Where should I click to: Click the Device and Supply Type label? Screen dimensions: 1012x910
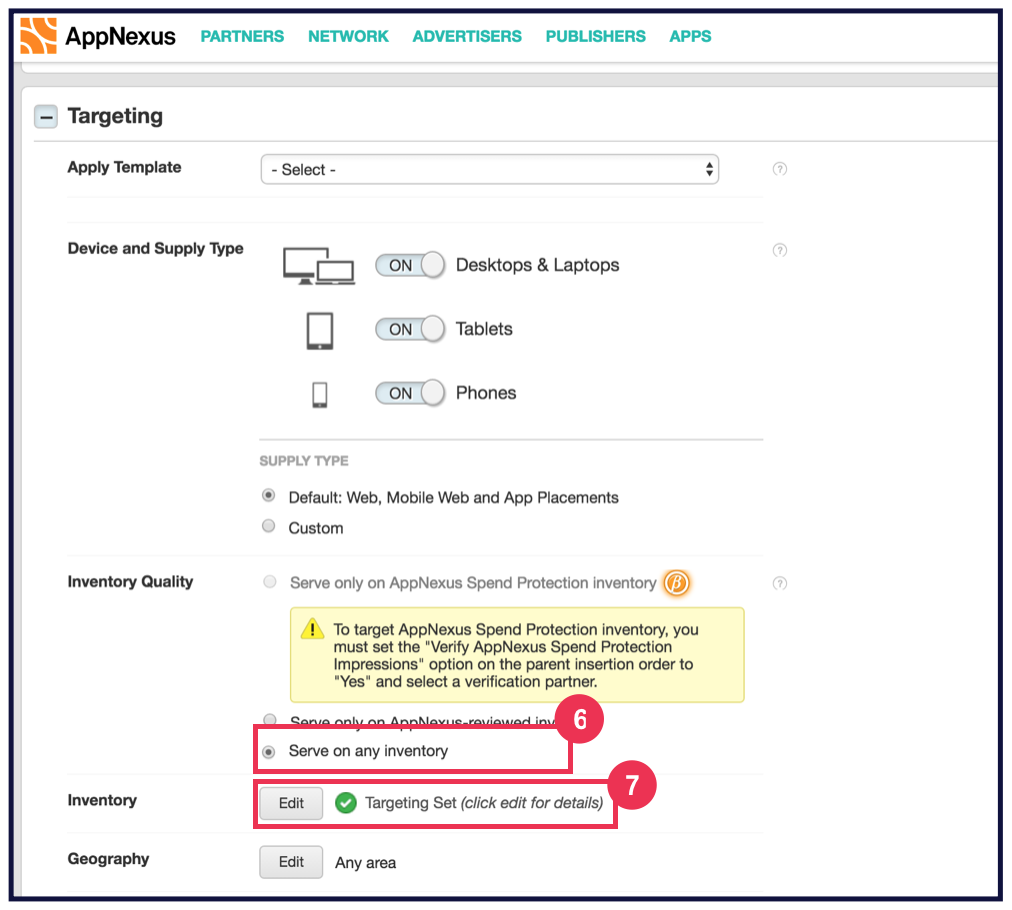156,248
